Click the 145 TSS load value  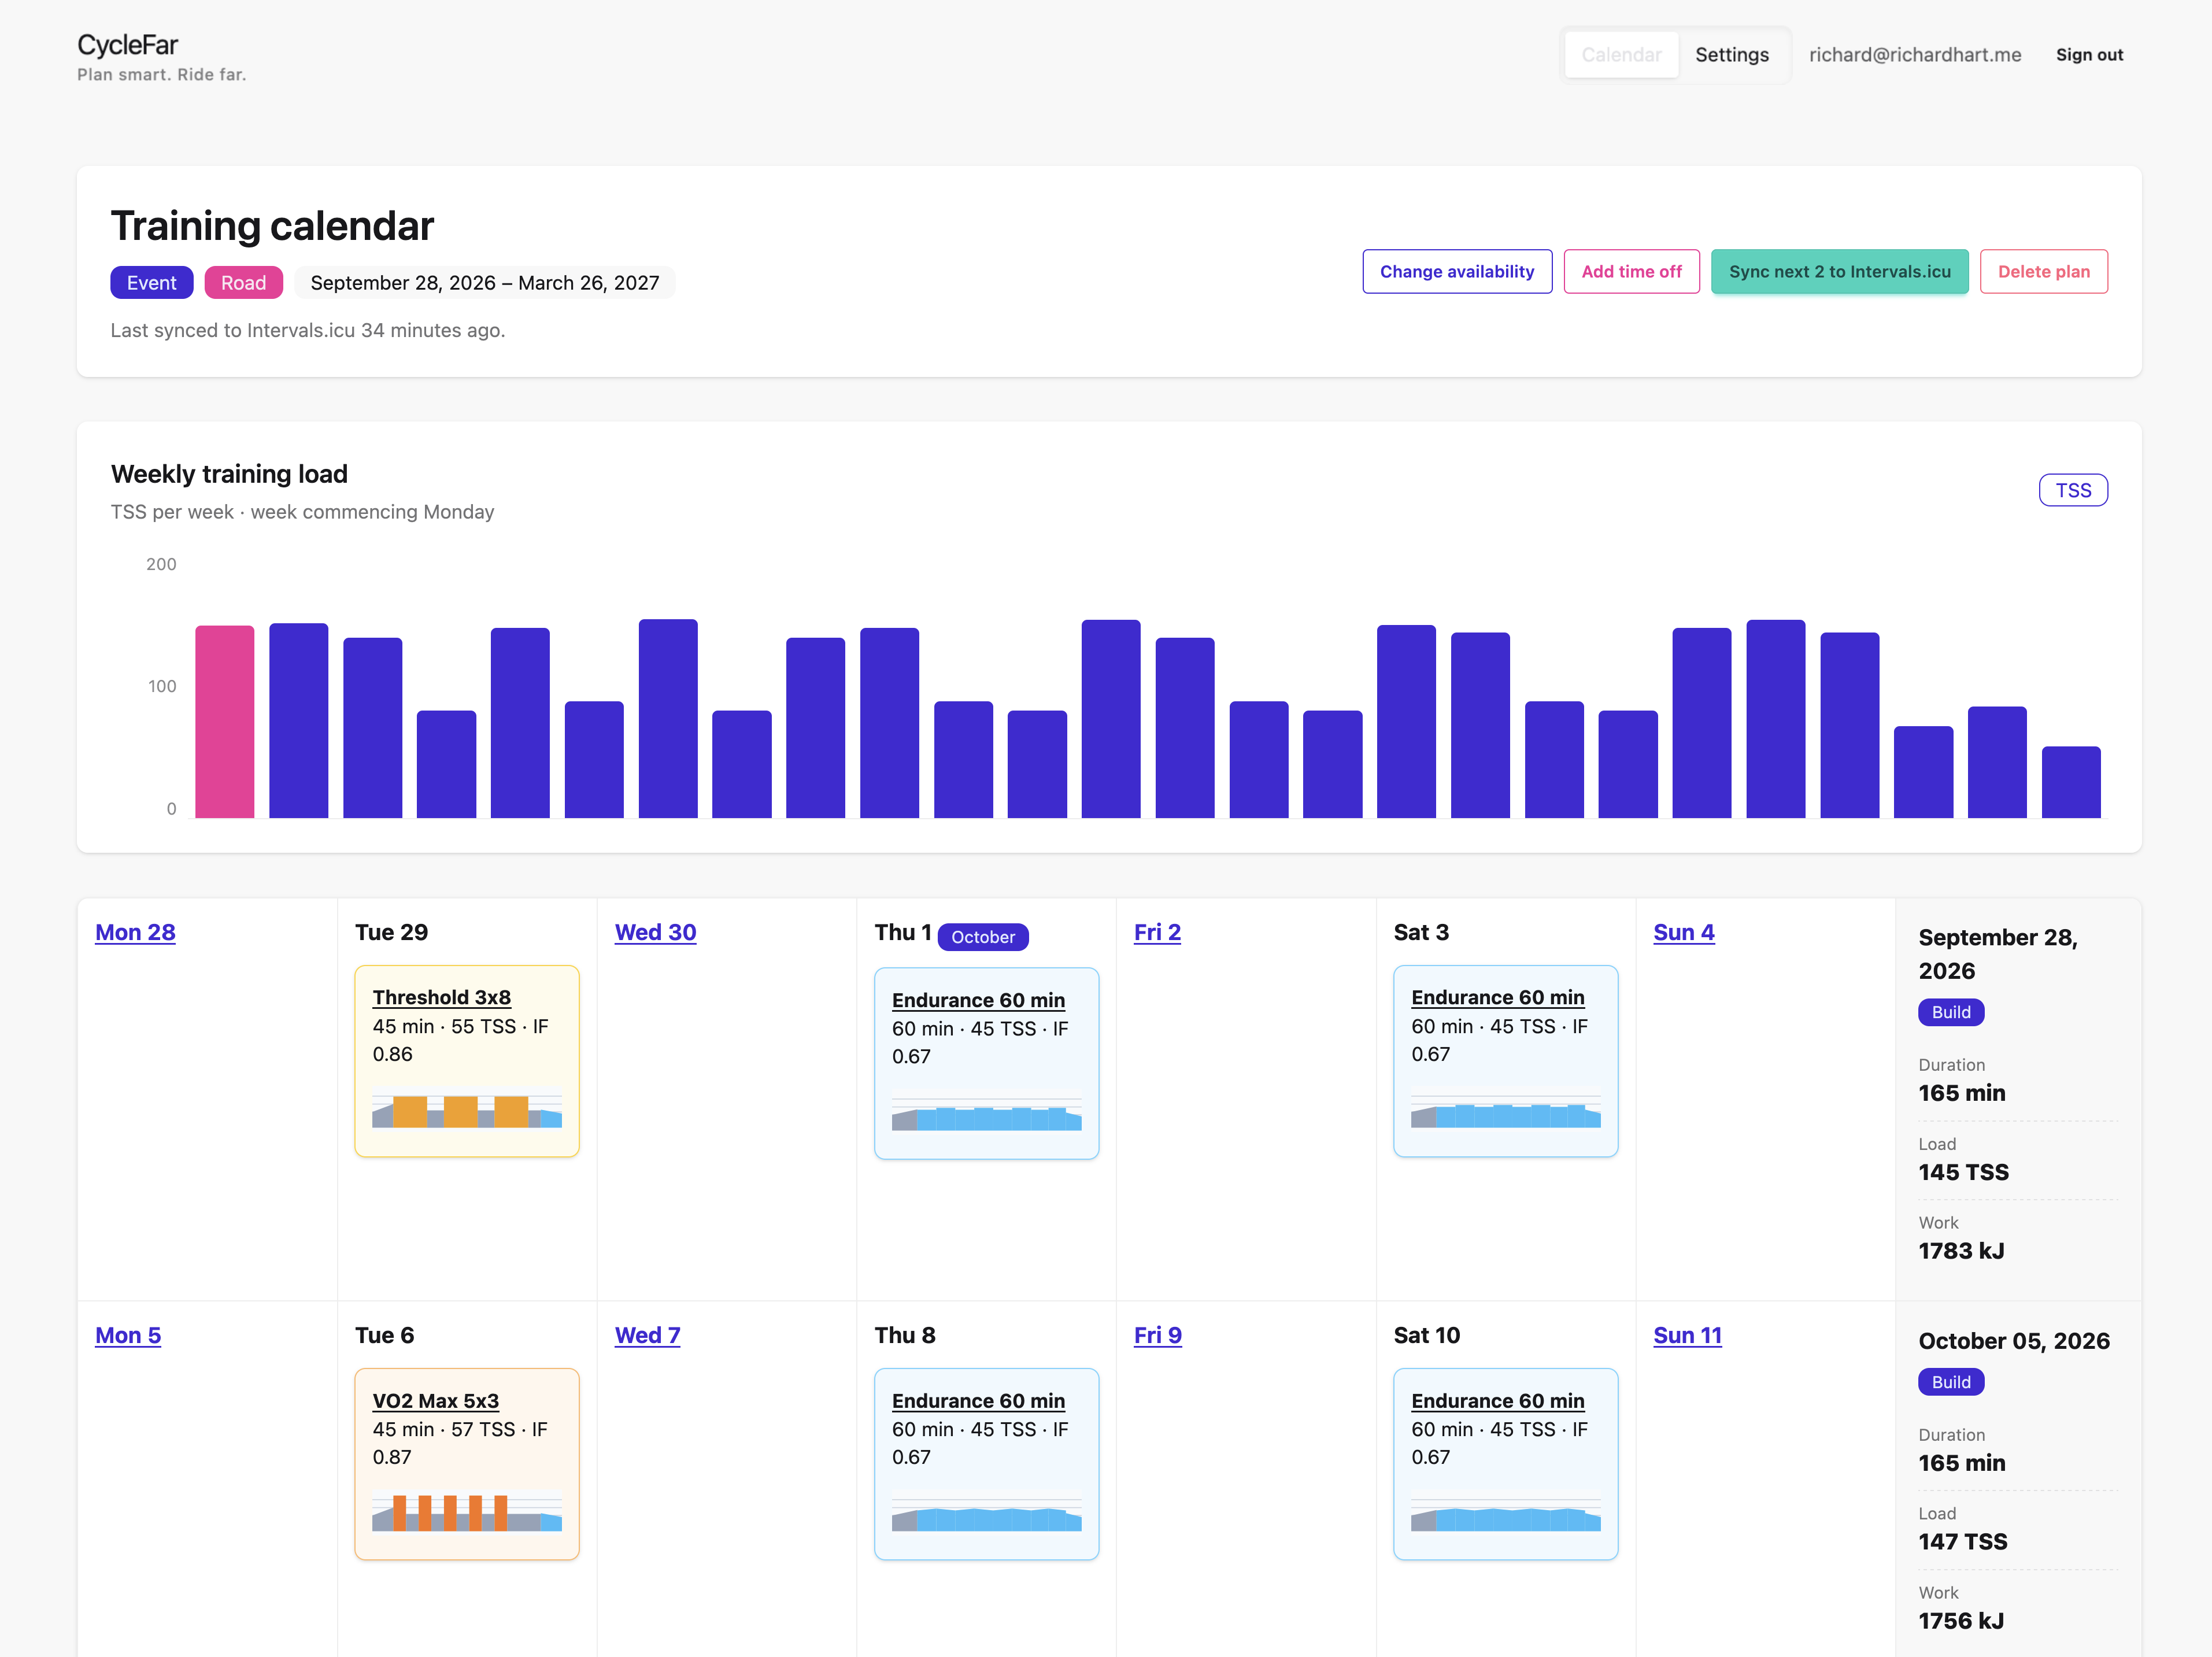click(x=1963, y=1172)
